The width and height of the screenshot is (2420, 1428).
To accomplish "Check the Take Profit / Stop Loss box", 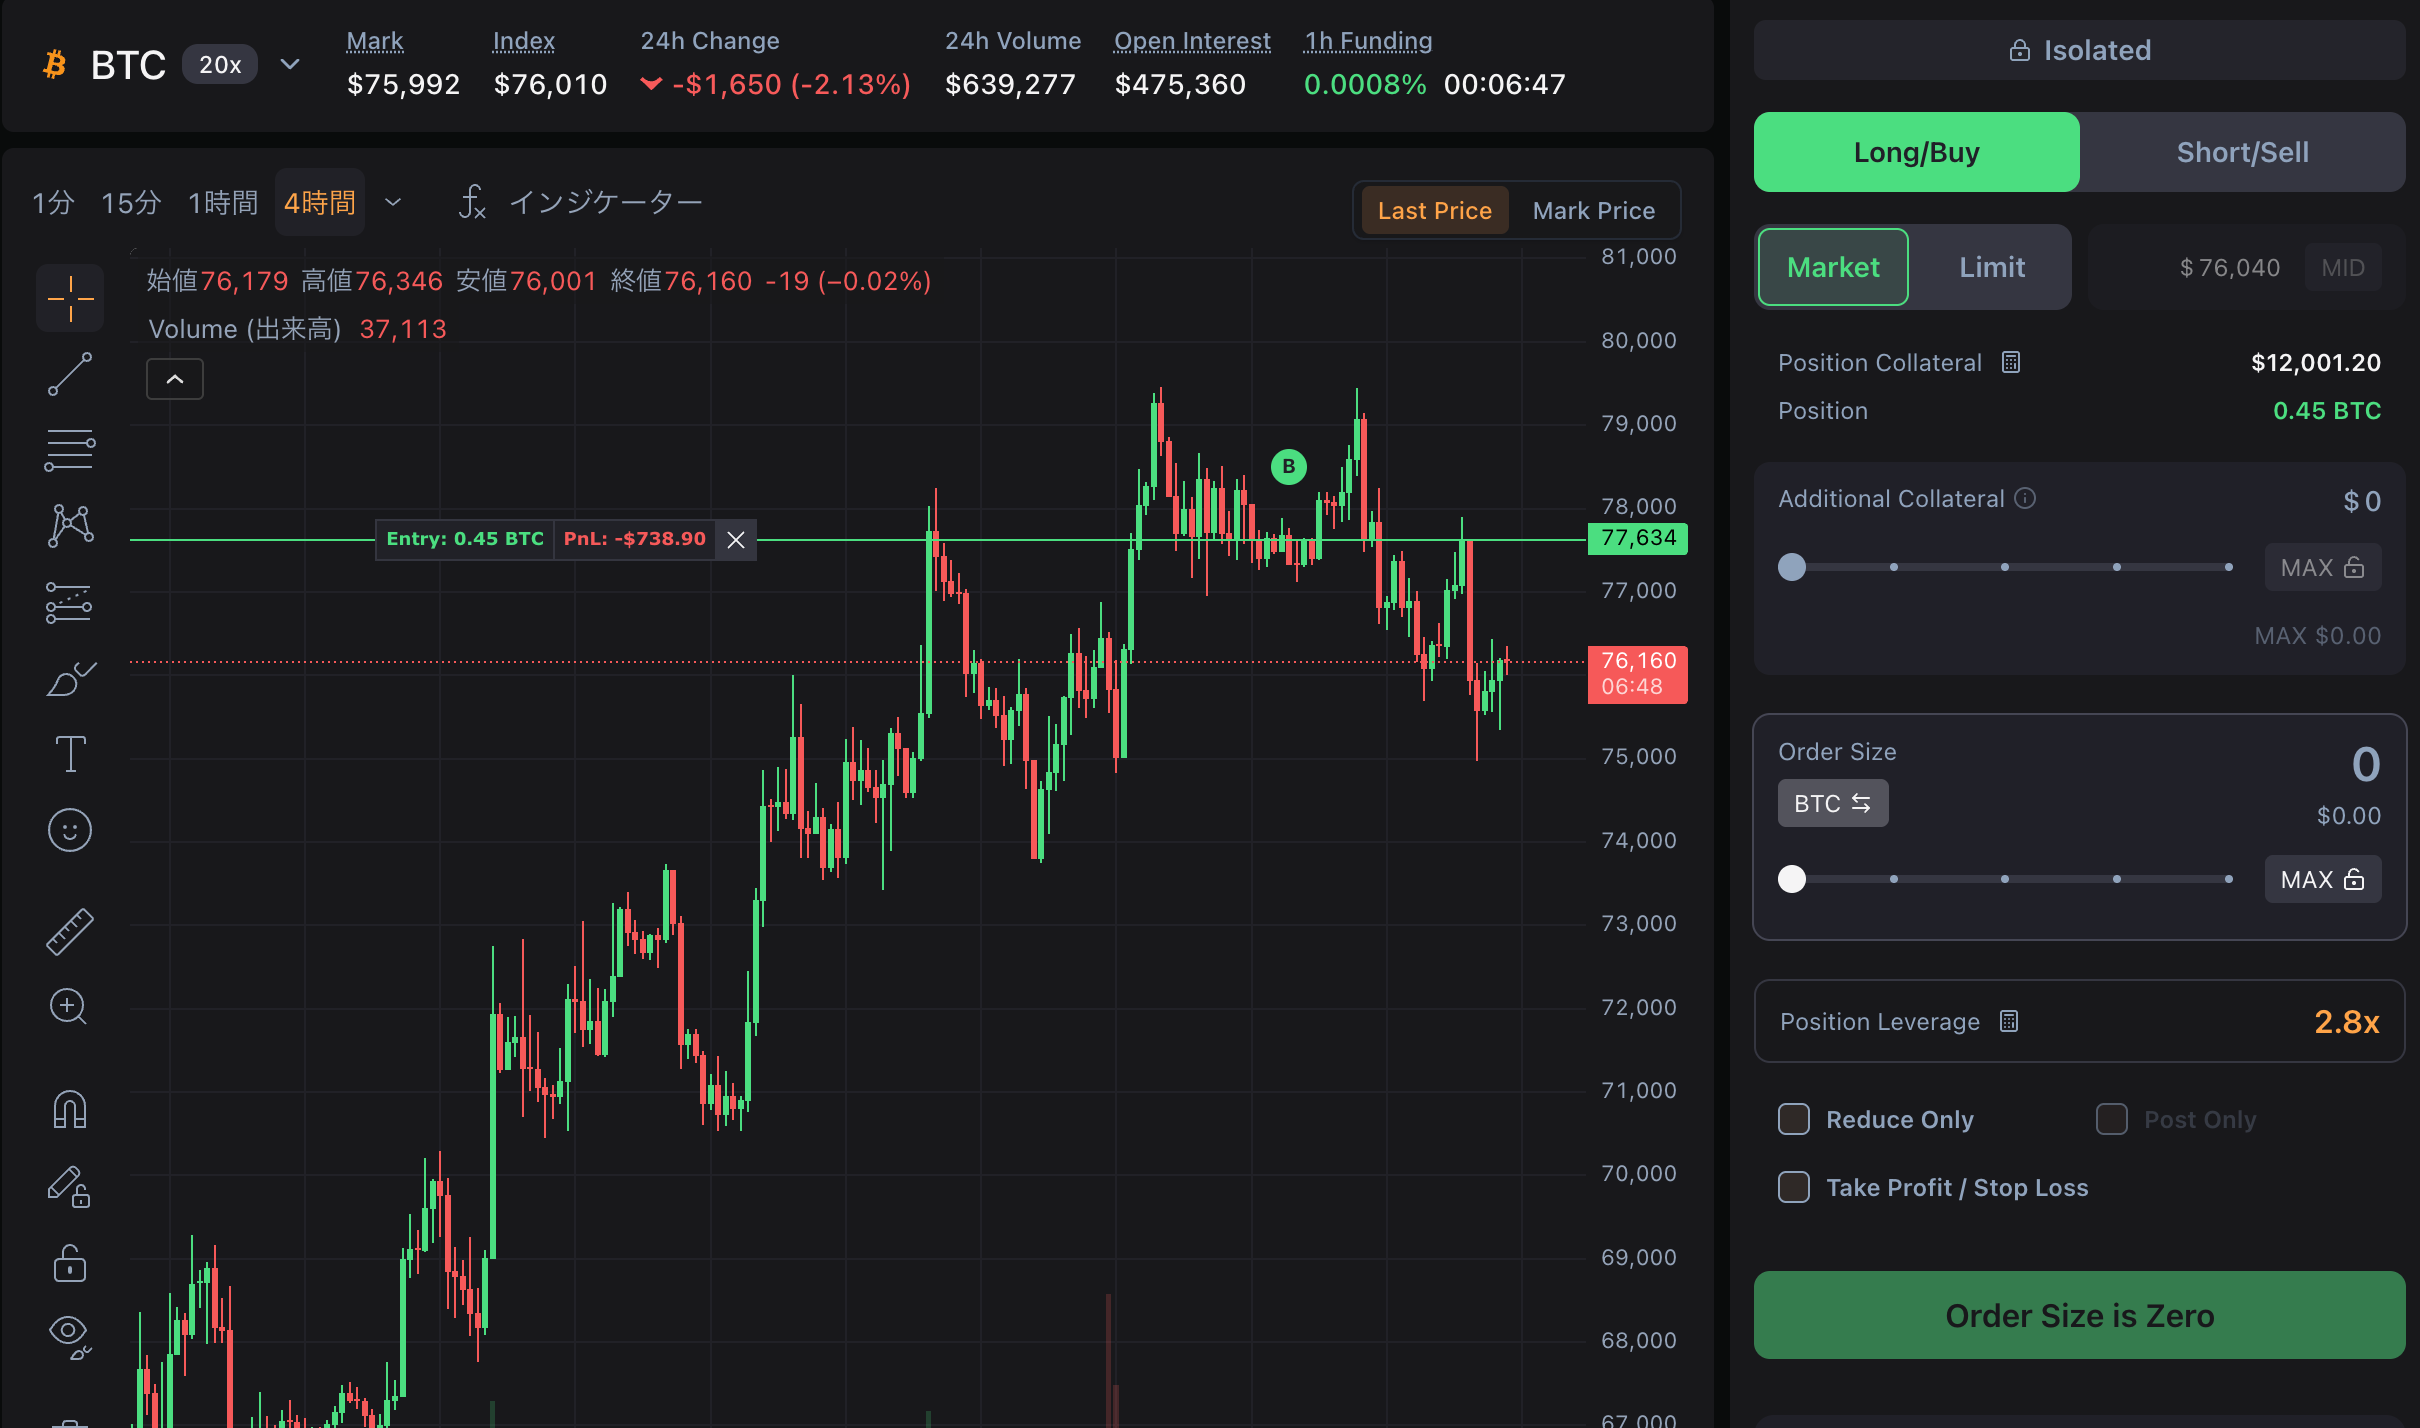I will (x=1794, y=1187).
